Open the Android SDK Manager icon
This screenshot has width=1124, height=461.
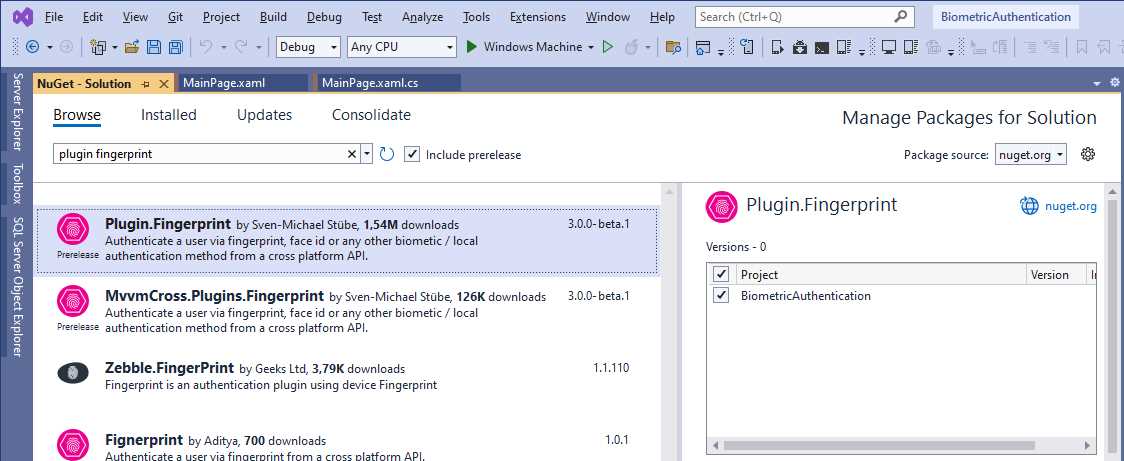[800, 47]
